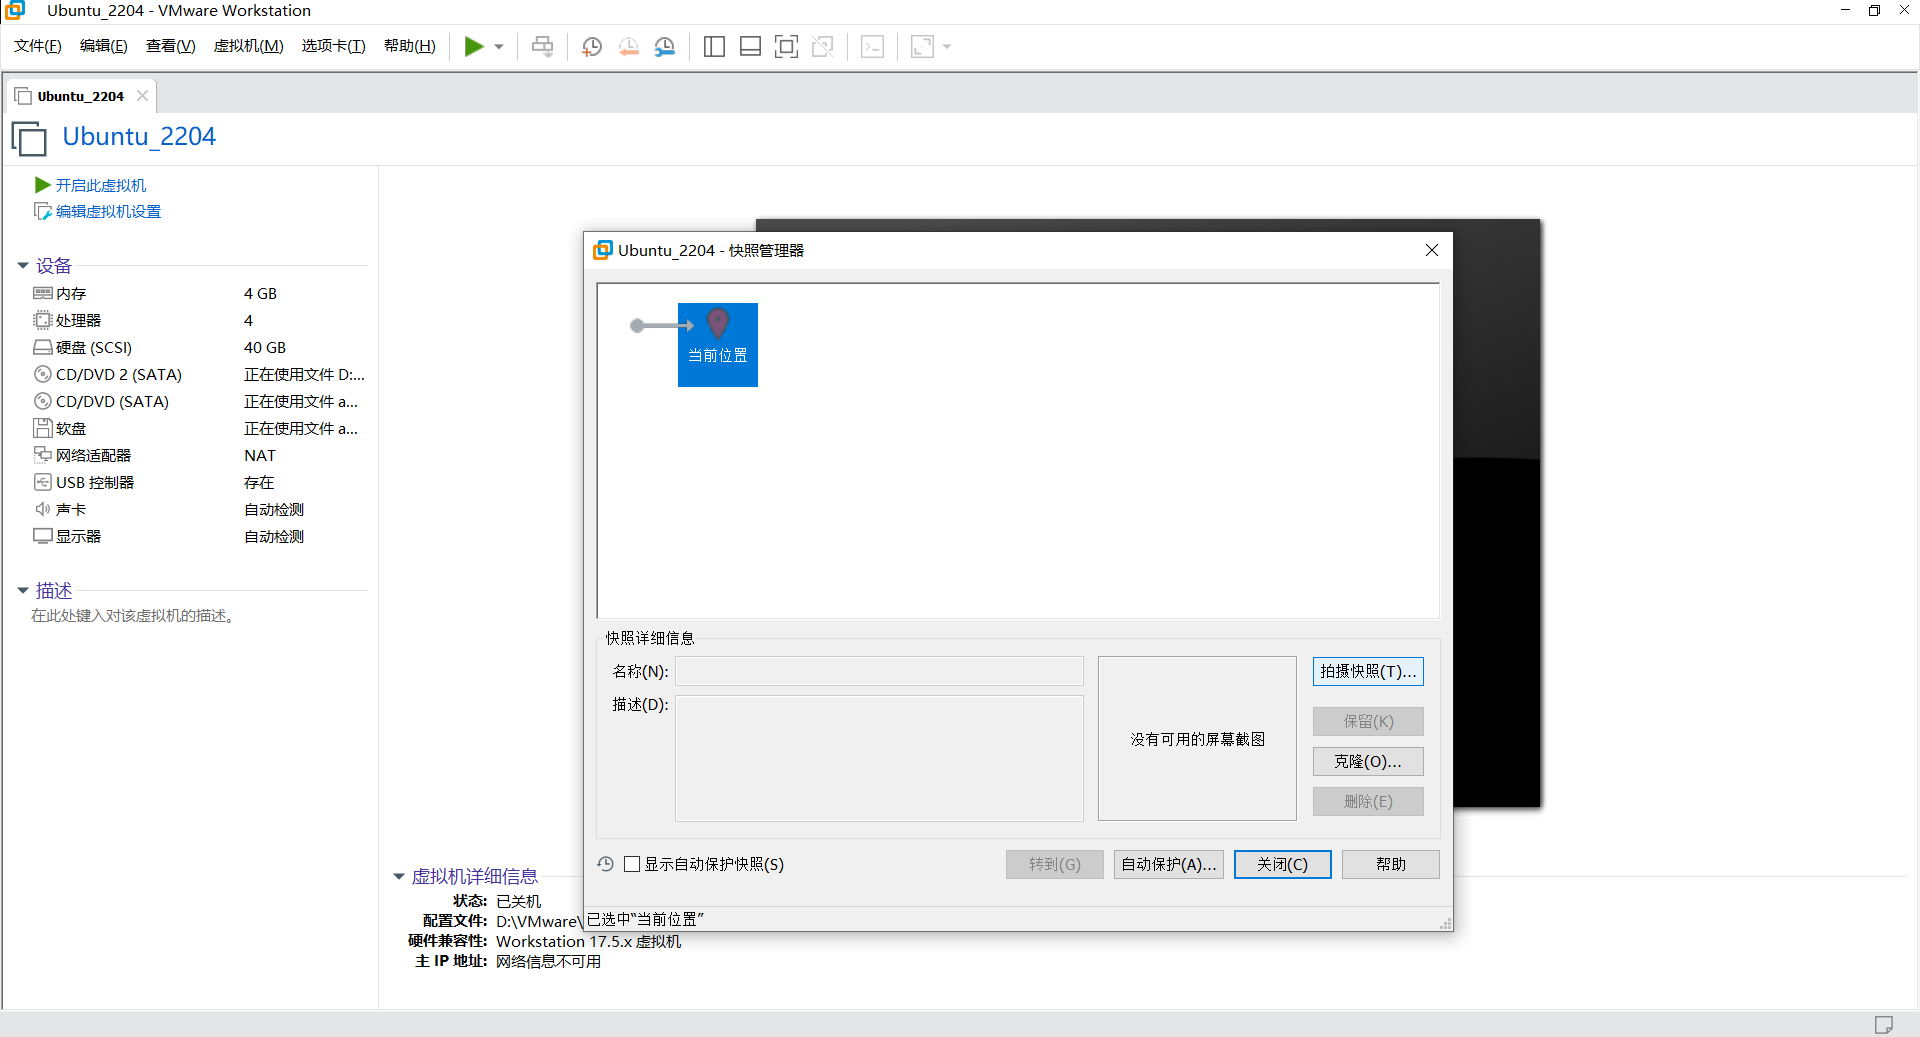Click the snapshot 描述(D) text area
The image size is (1920, 1037).
click(879, 758)
